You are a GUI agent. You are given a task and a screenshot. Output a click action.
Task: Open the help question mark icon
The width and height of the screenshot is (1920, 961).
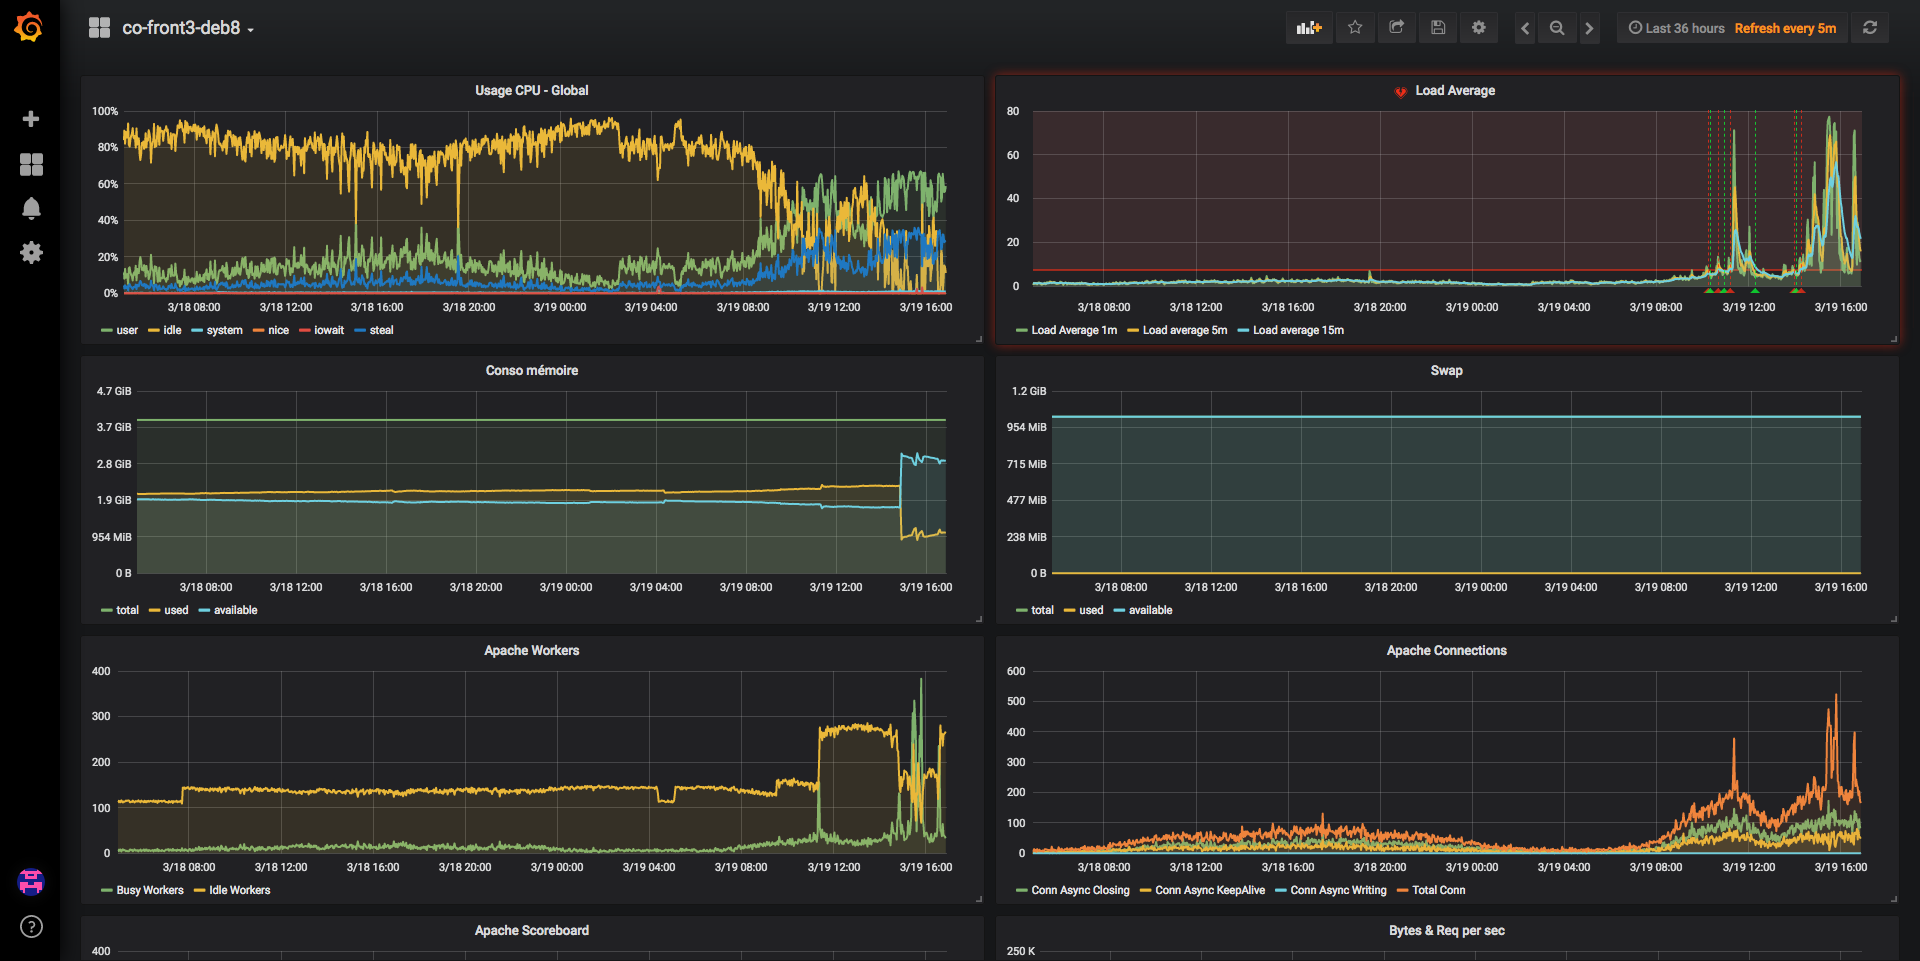click(x=31, y=926)
